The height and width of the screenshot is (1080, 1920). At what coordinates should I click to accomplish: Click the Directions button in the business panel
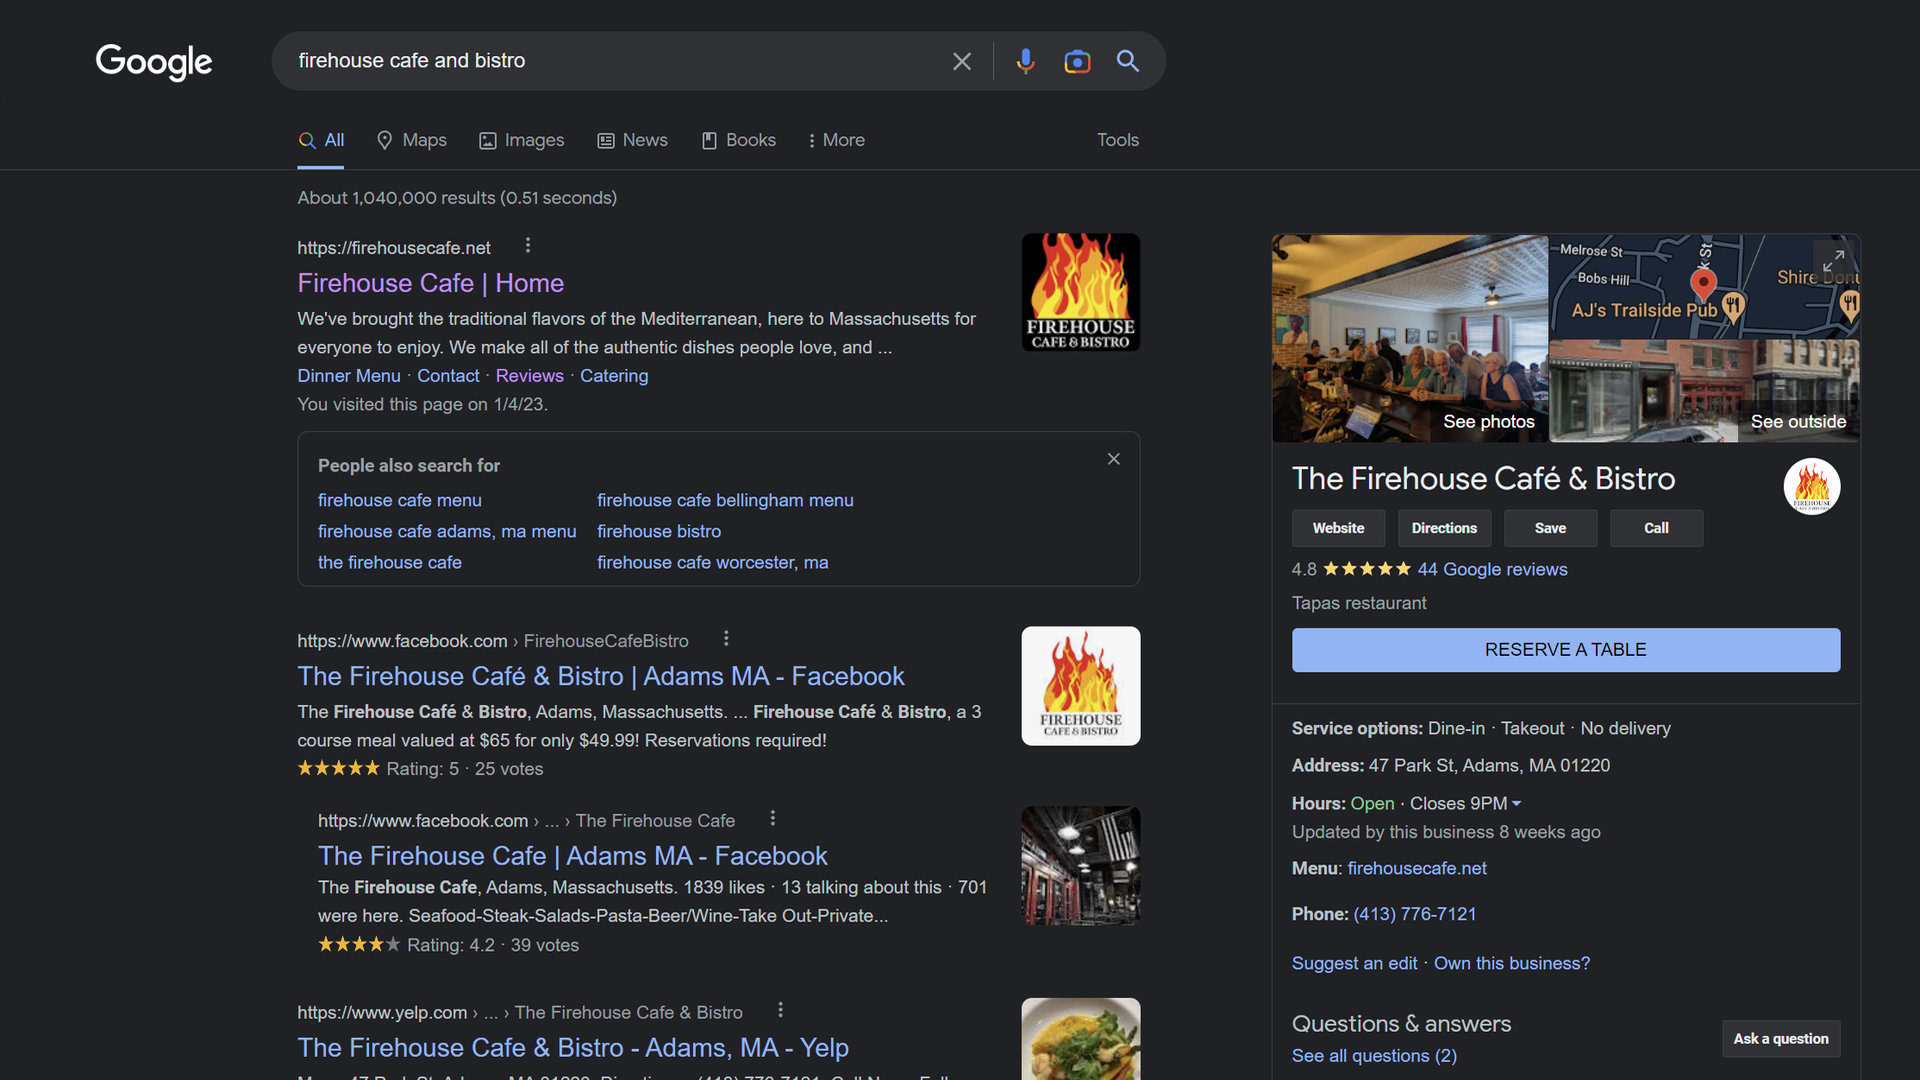[1444, 528]
